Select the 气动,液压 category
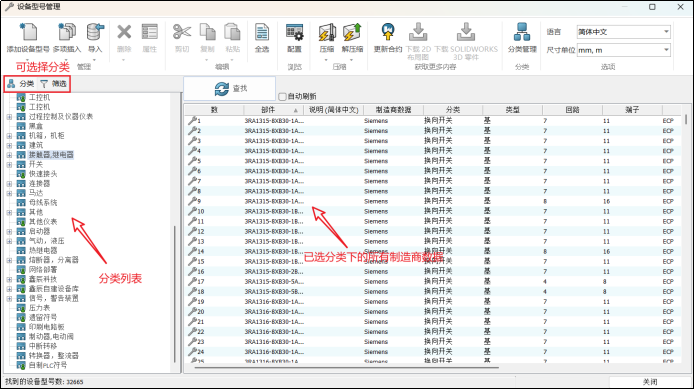This screenshot has width=695, height=390. [x=47, y=241]
